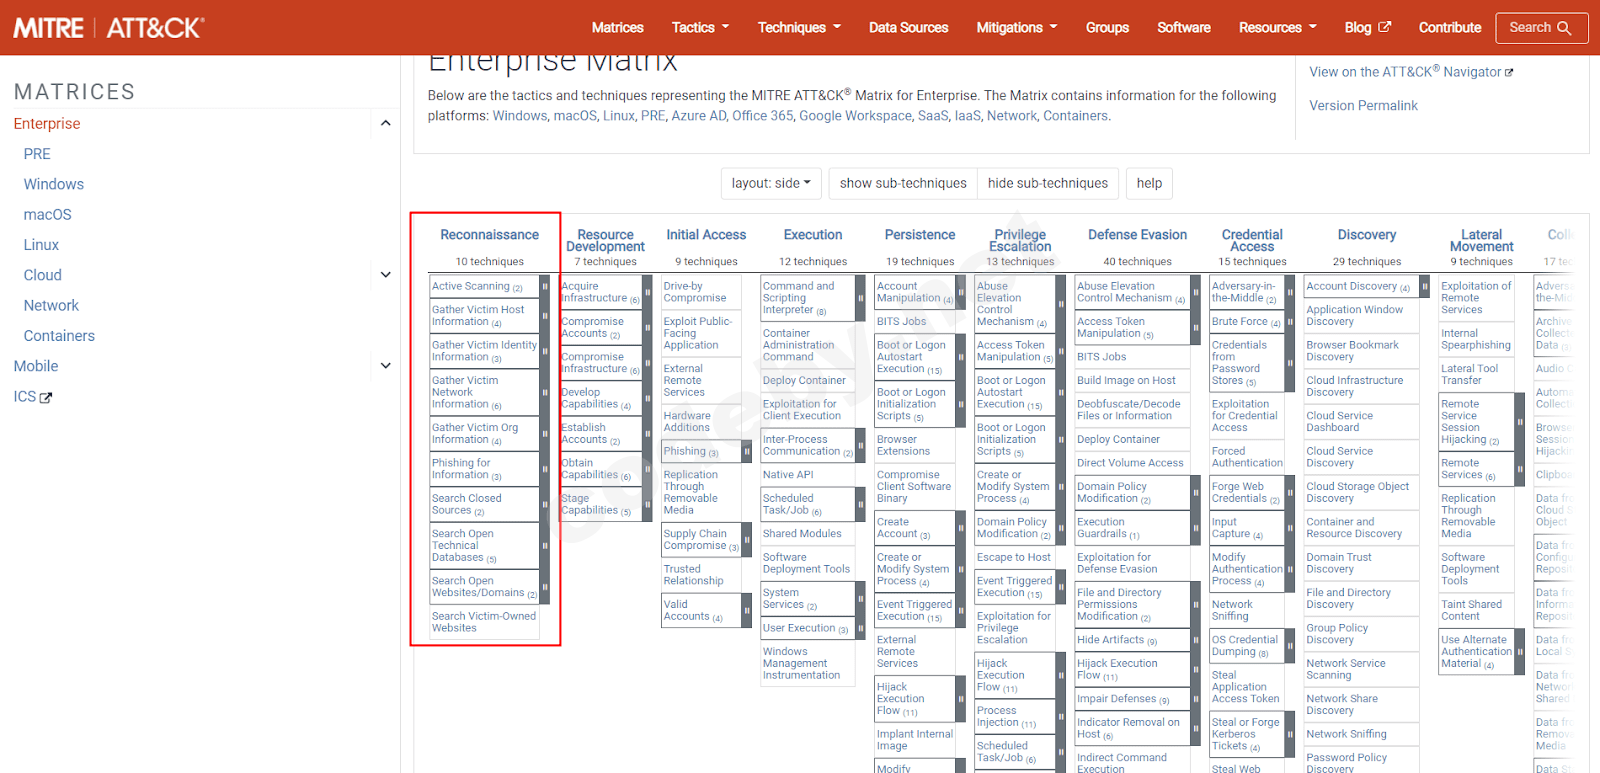Image resolution: width=1600 pixels, height=773 pixels.
Task: Open the Initial Access tactic heading
Action: 706,235
